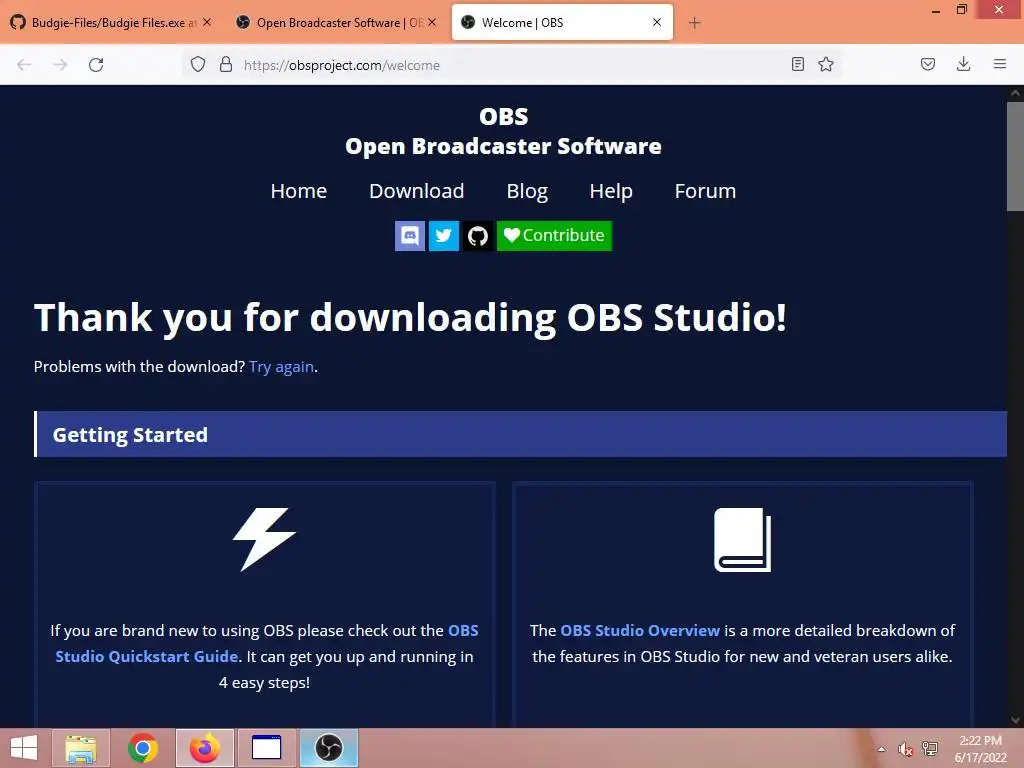
Task: Show hidden system tray icons
Action: [882, 749]
